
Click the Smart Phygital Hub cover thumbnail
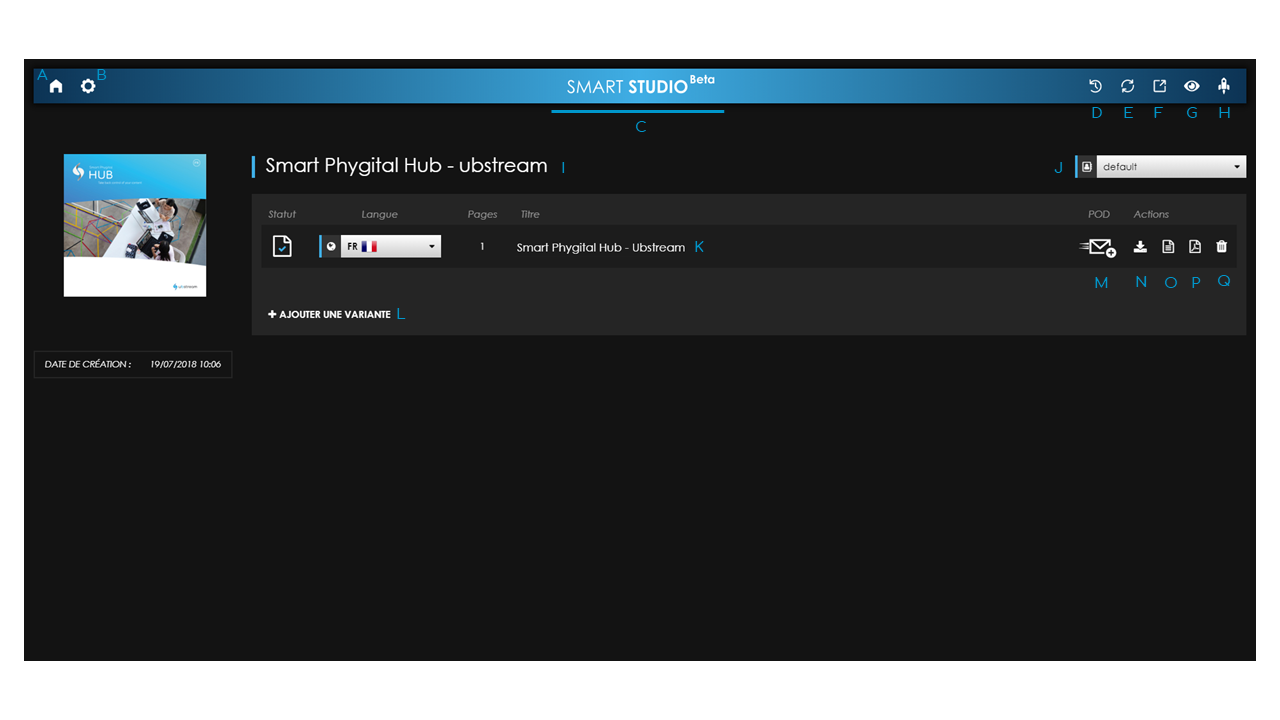(x=135, y=225)
